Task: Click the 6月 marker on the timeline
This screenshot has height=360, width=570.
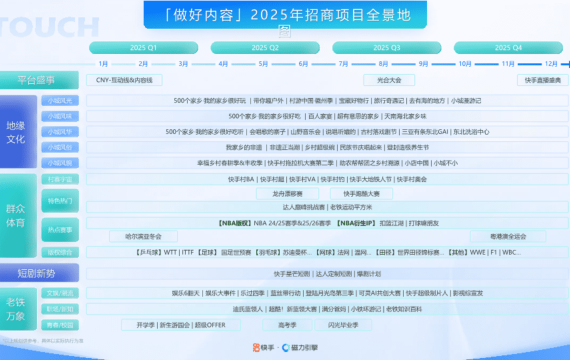Action: tap(303, 64)
